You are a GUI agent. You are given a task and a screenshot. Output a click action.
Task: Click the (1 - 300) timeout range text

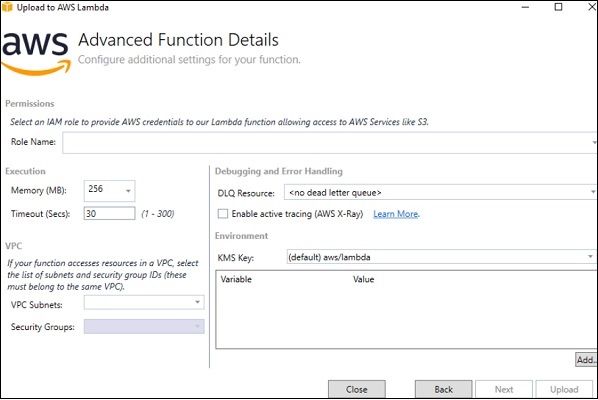158,214
